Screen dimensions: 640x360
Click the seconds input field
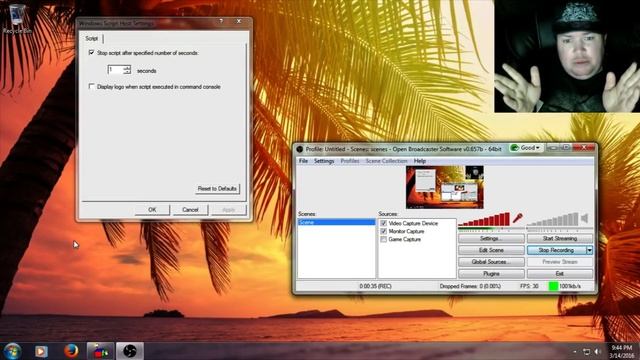(x=116, y=70)
